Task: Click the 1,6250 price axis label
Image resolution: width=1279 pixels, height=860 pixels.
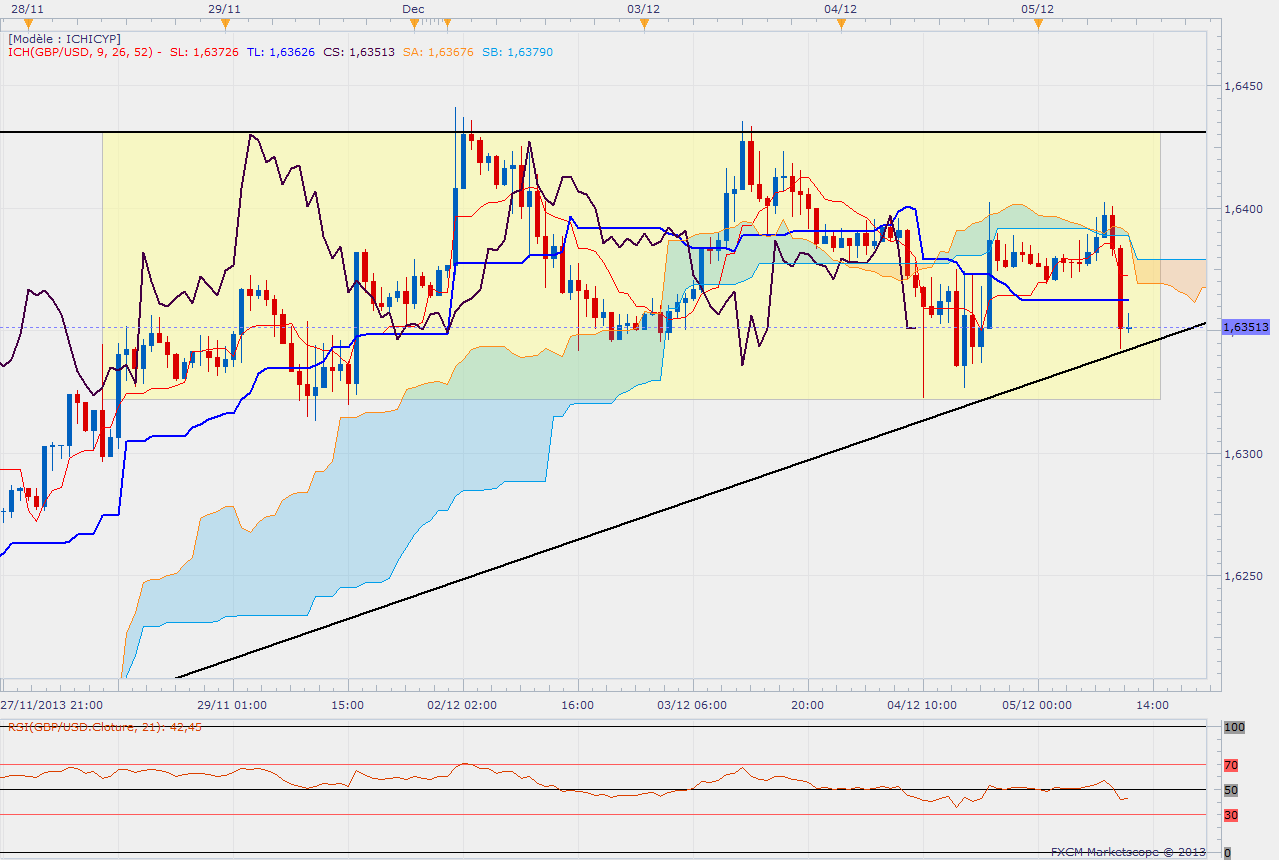Action: tap(1244, 575)
